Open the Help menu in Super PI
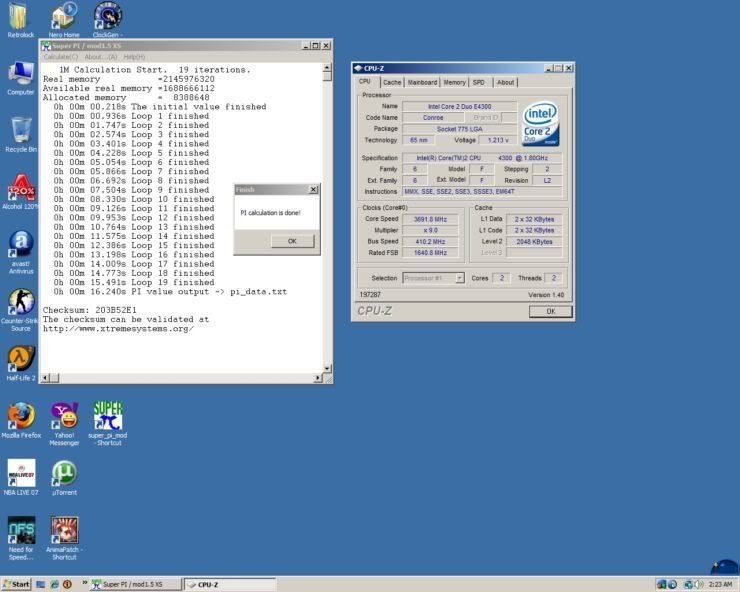This screenshot has height=592, width=740. pyautogui.click(x=134, y=57)
